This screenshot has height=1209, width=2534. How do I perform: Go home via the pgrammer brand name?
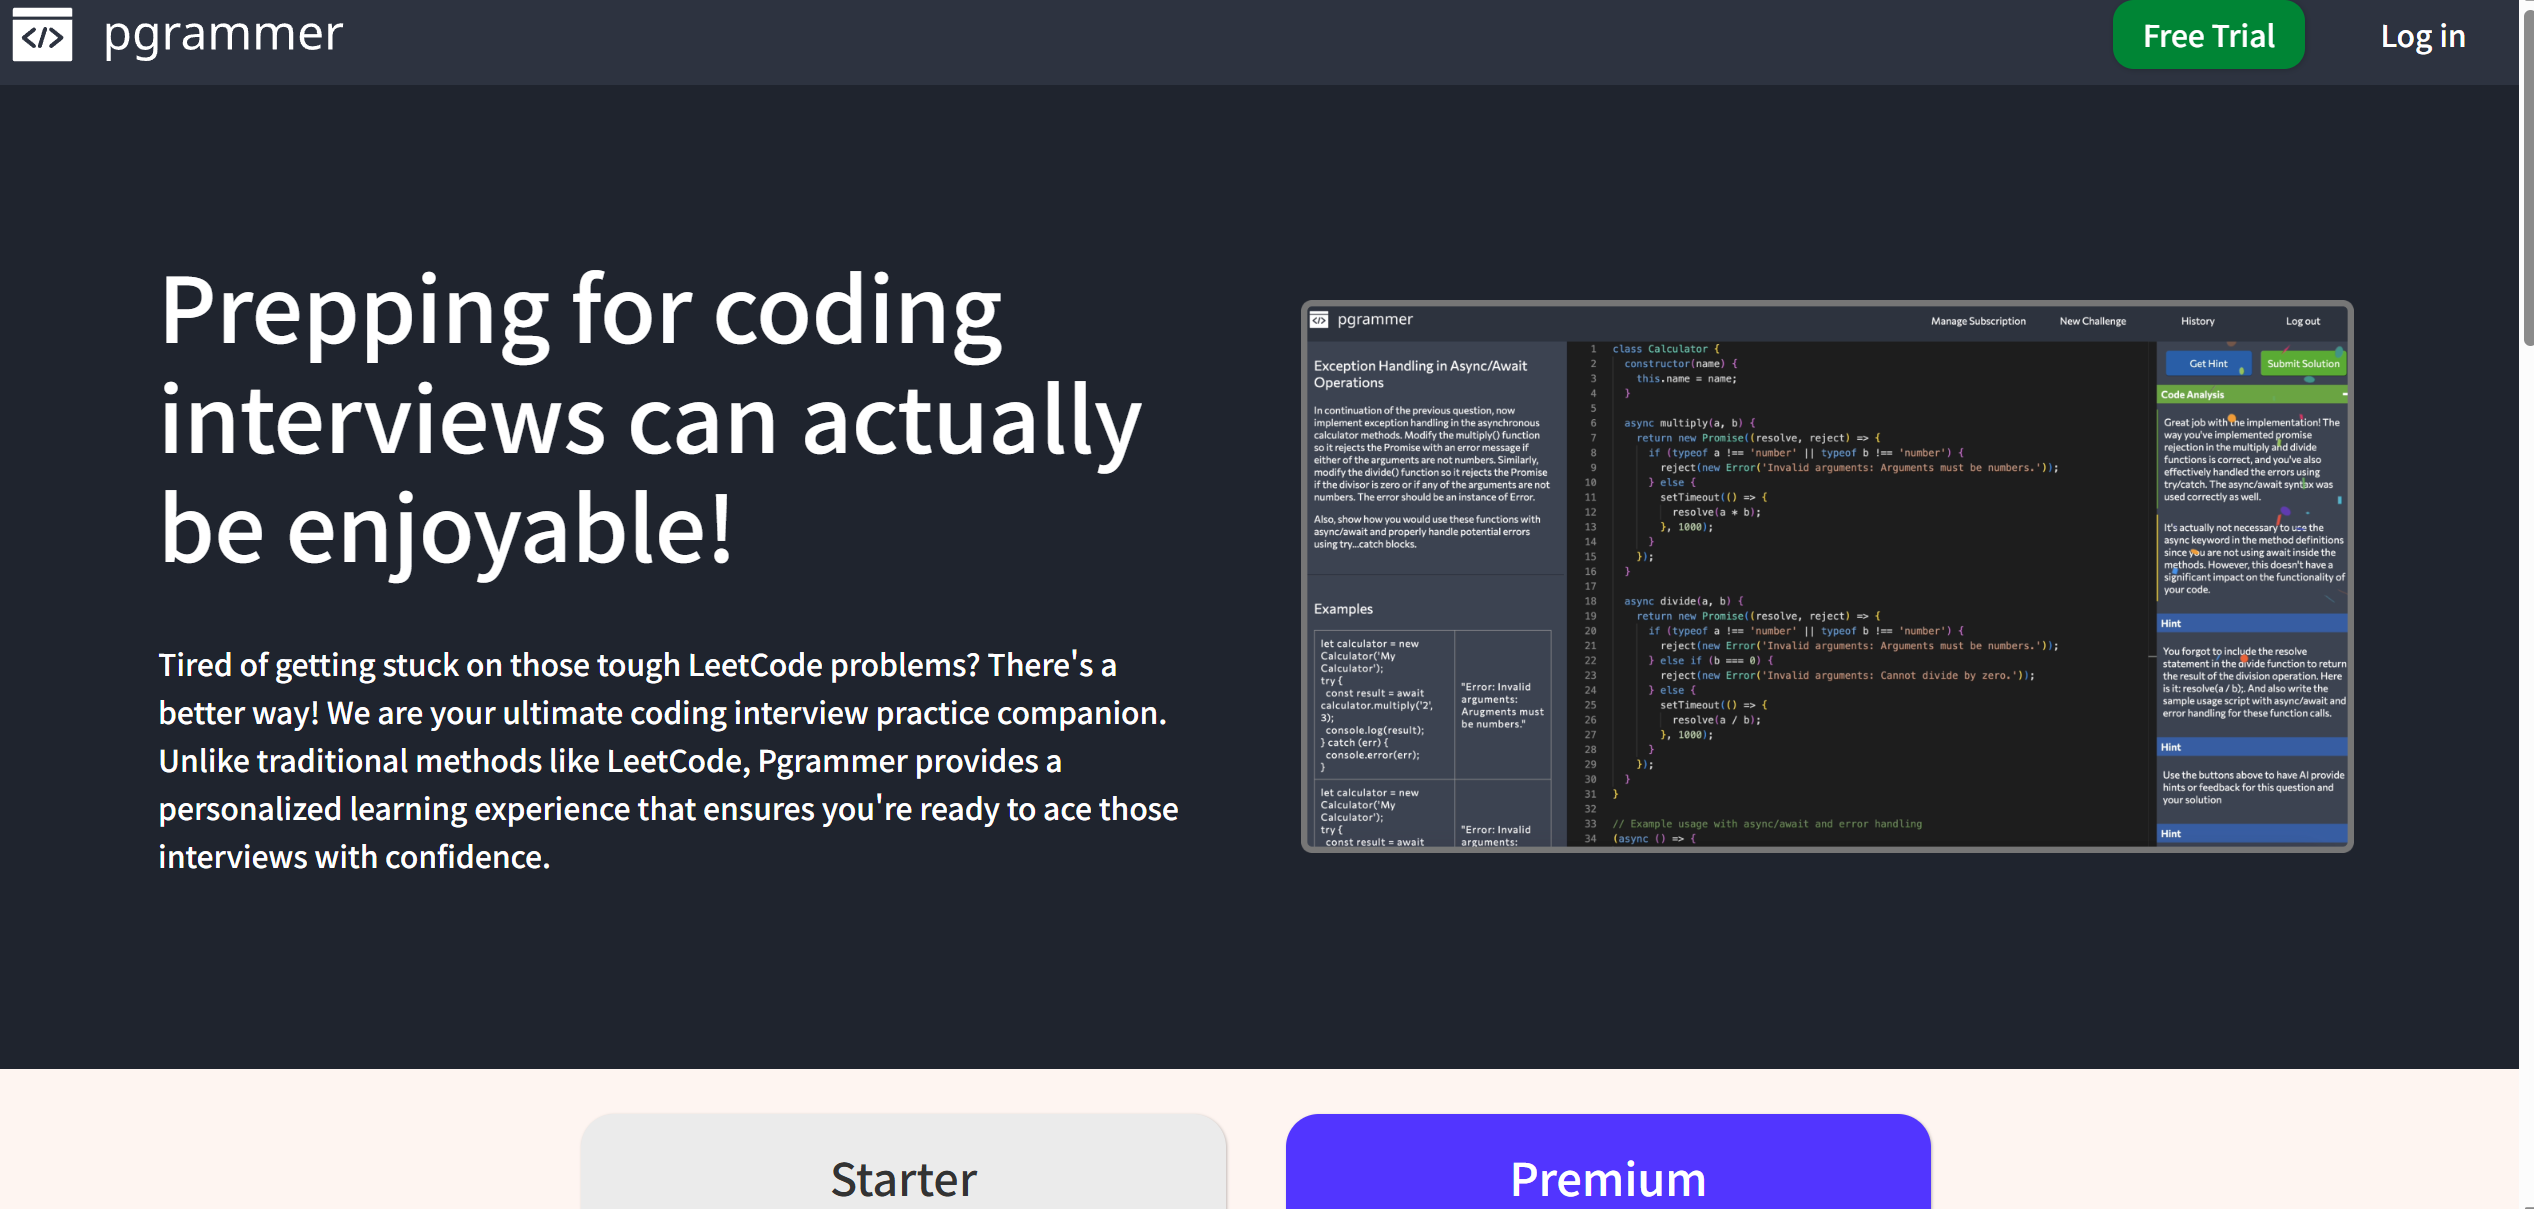[x=224, y=35]
